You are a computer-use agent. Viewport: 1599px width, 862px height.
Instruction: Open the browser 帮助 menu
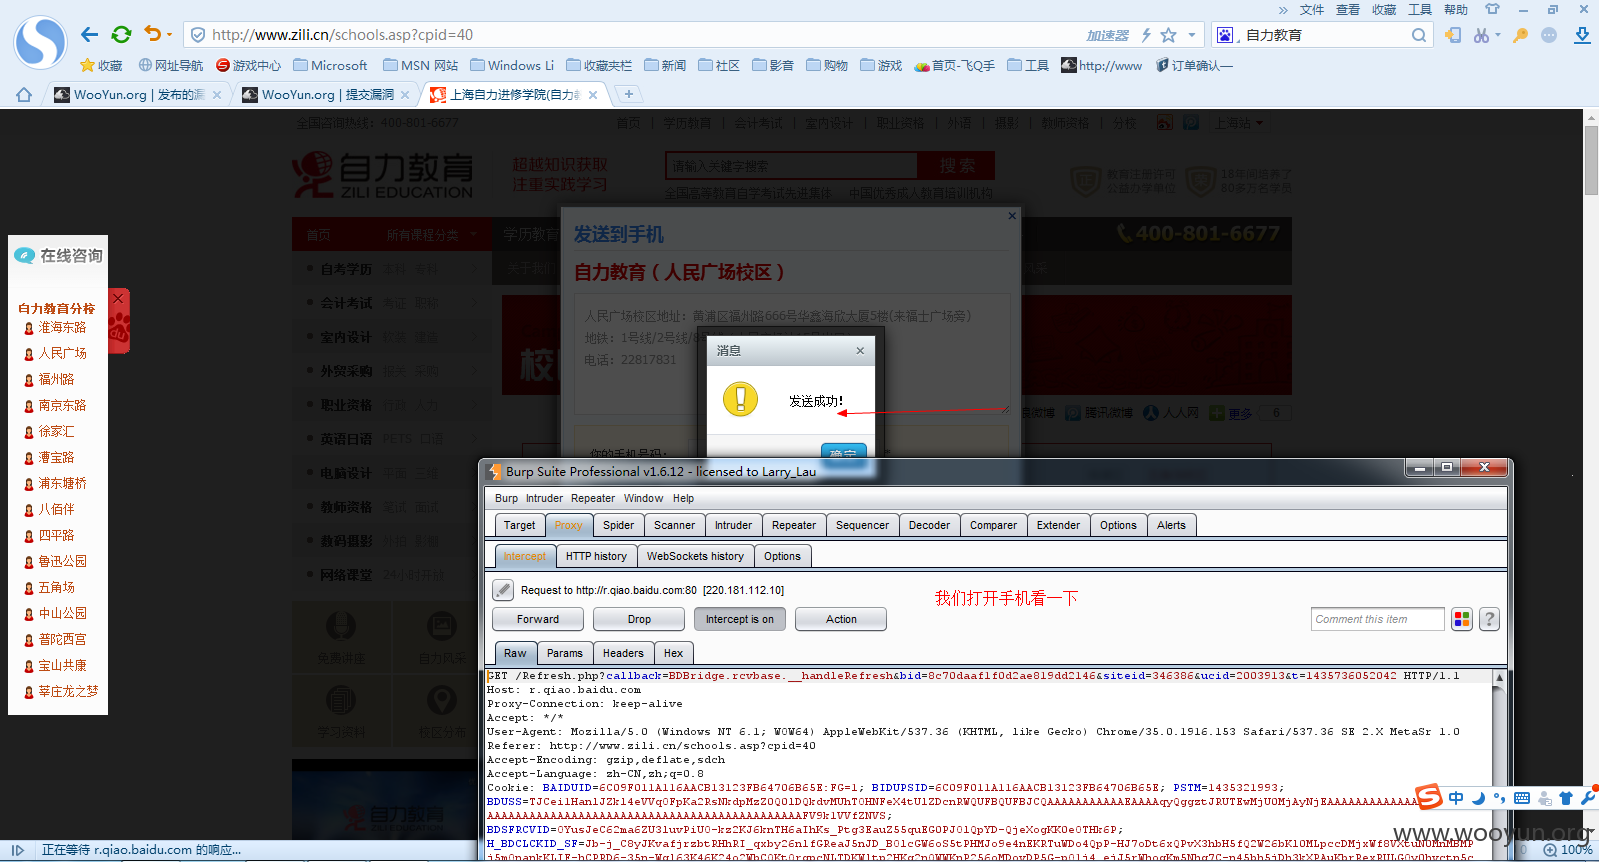pyautogui.click(x=1456, y=10)
